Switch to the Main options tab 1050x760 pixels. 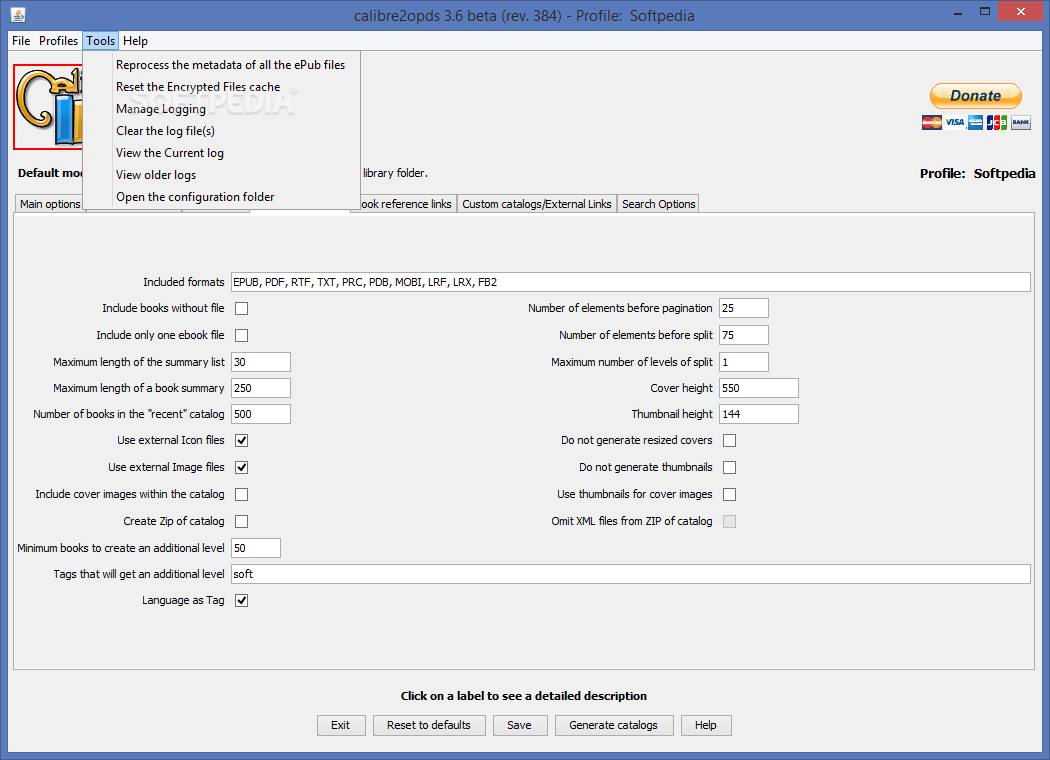click(50, 204)
